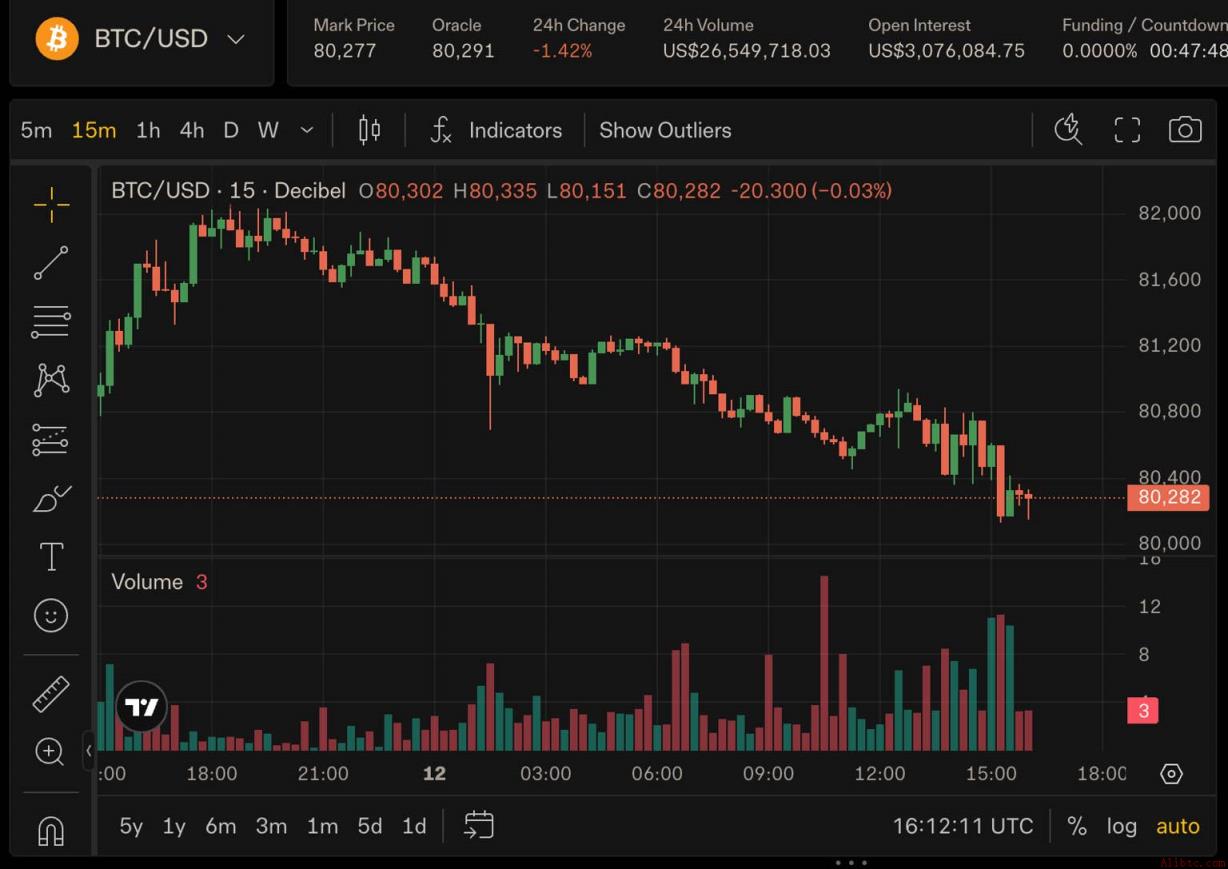Click the Funding / Countdown value
The height and width of the screenshot is (869, 1228).
(1144, 51)
